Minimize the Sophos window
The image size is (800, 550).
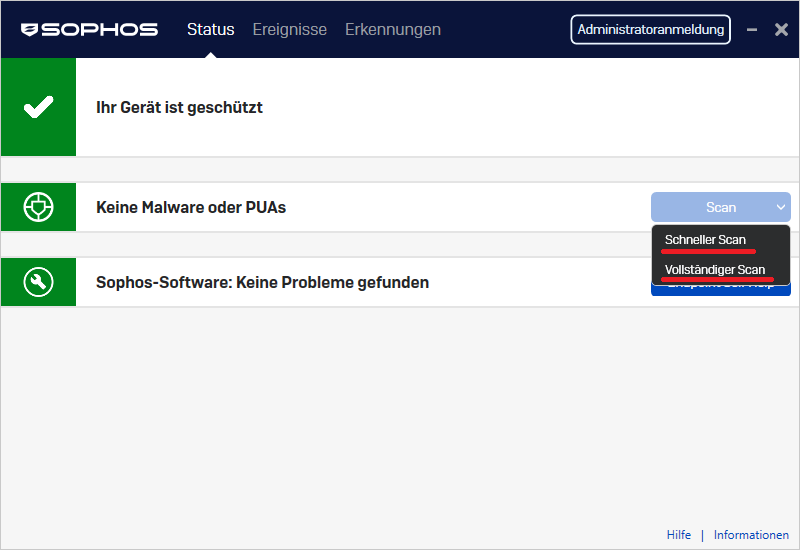coord(752,30)
